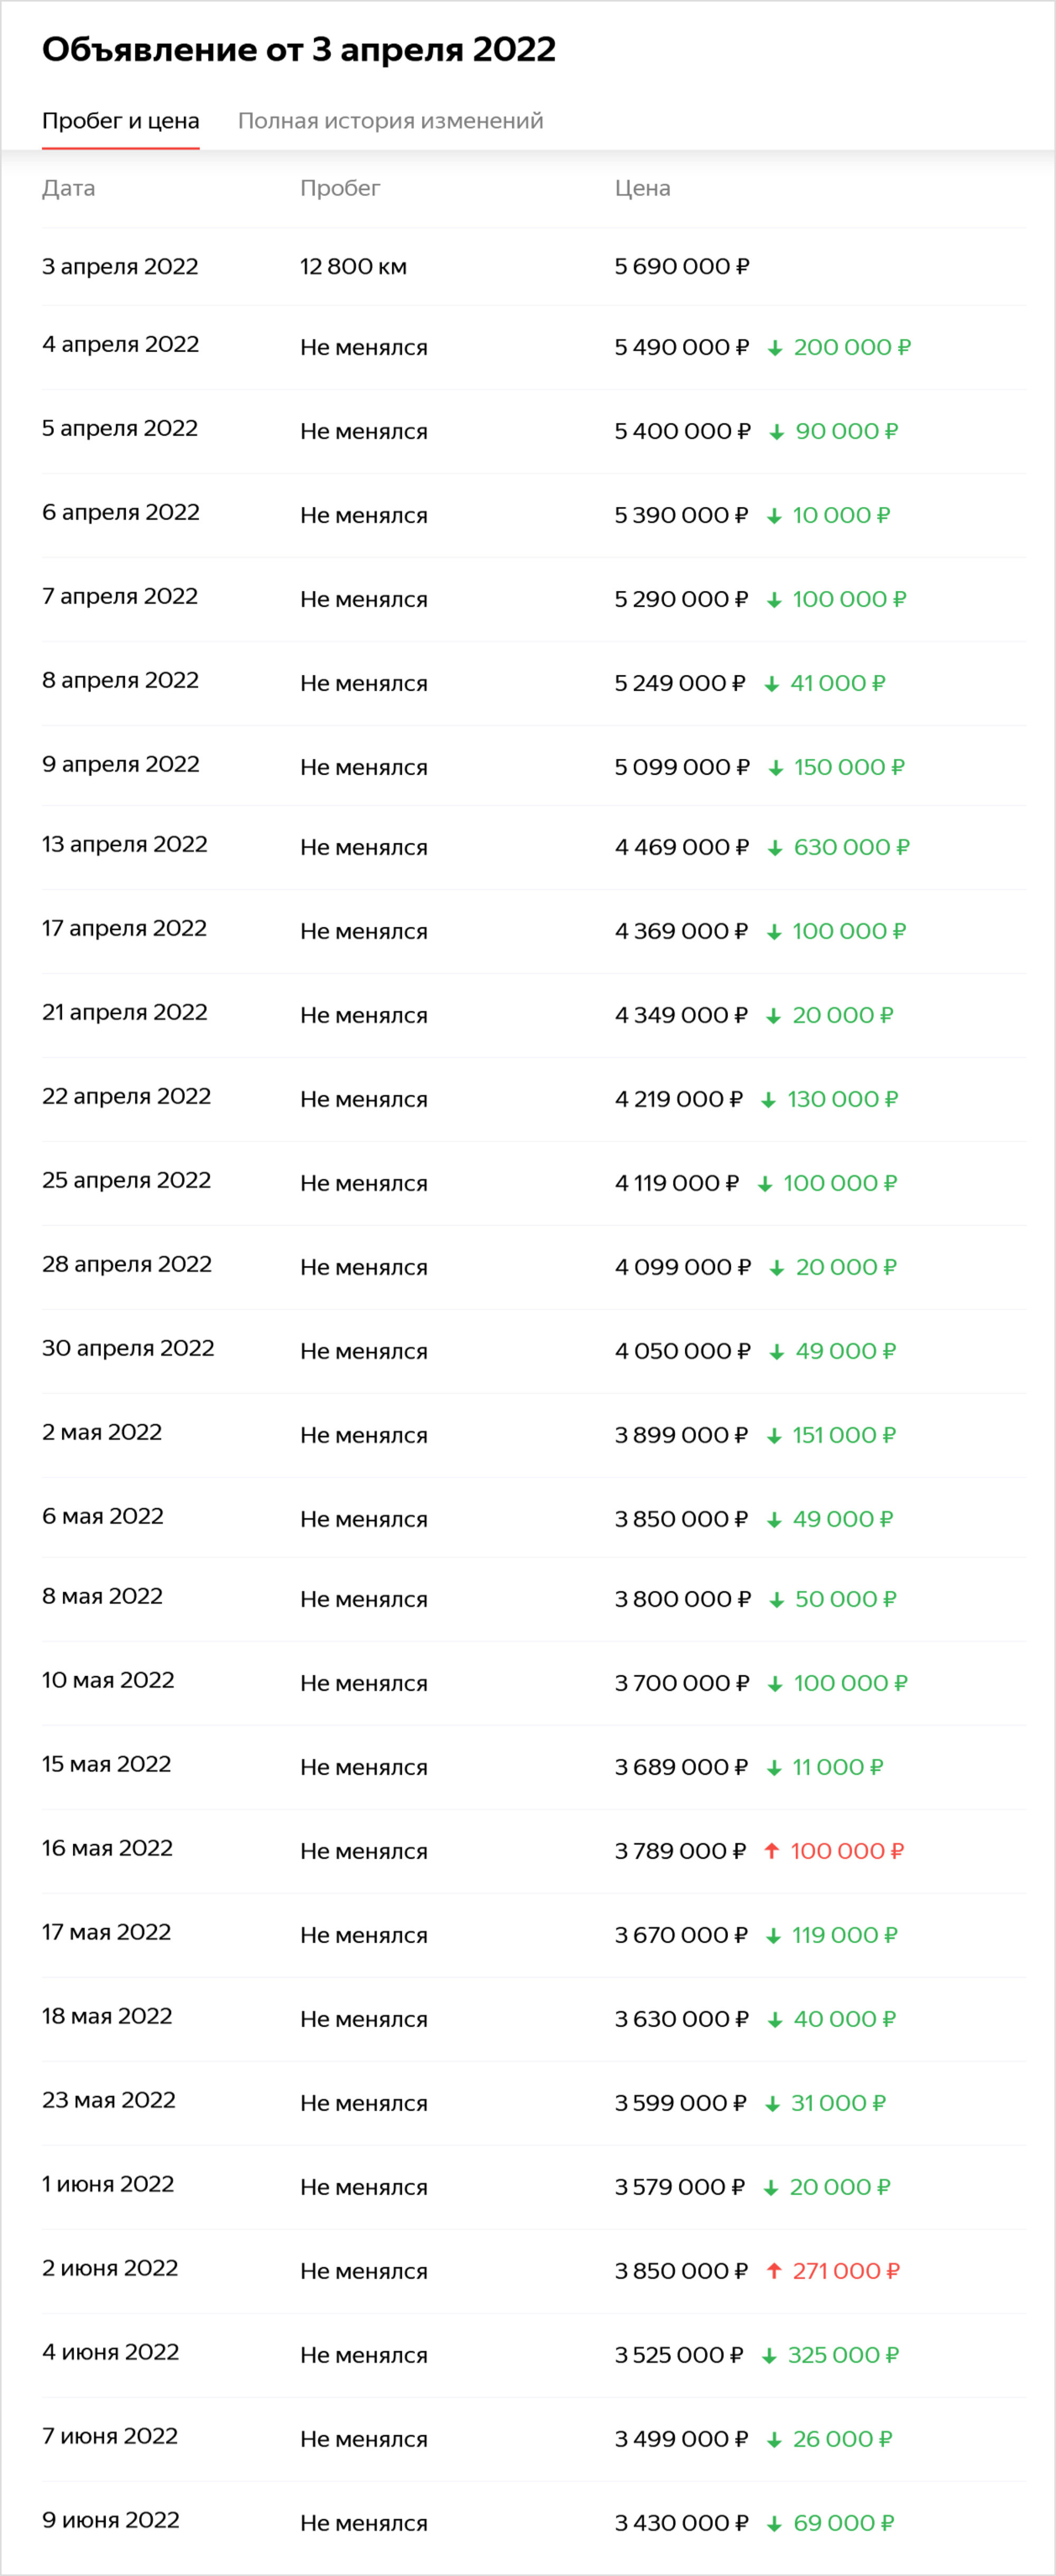Screen dimensions: 1056x2576
Task: Select the 13 апреля 2022 date entry
Action: click(x=125, y=844)
